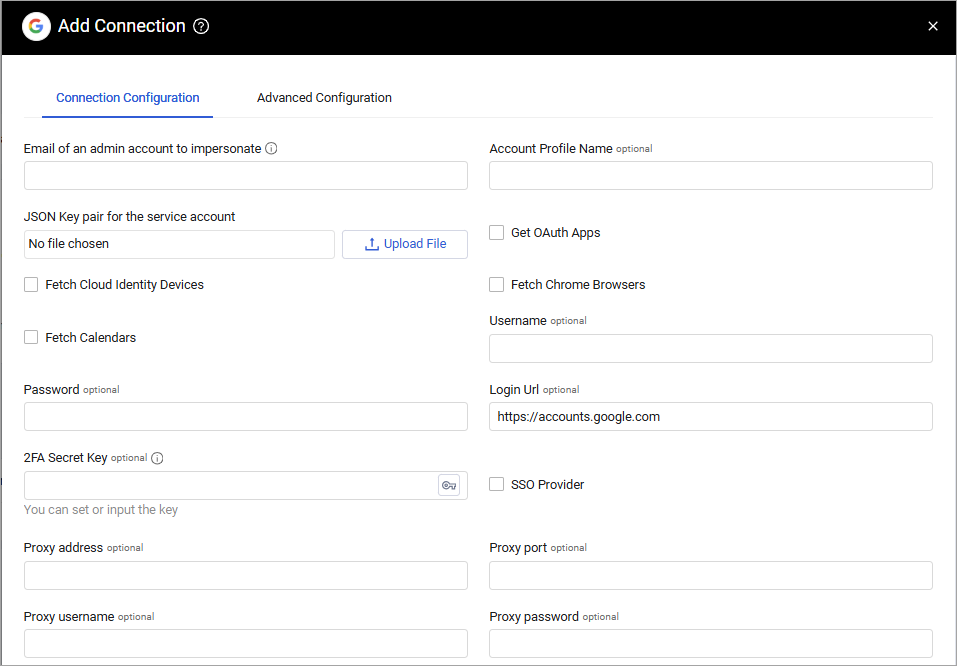The image size is (957, 666).
Task: Switch to the Advanced Configuration tab
Action: point(324,98)
